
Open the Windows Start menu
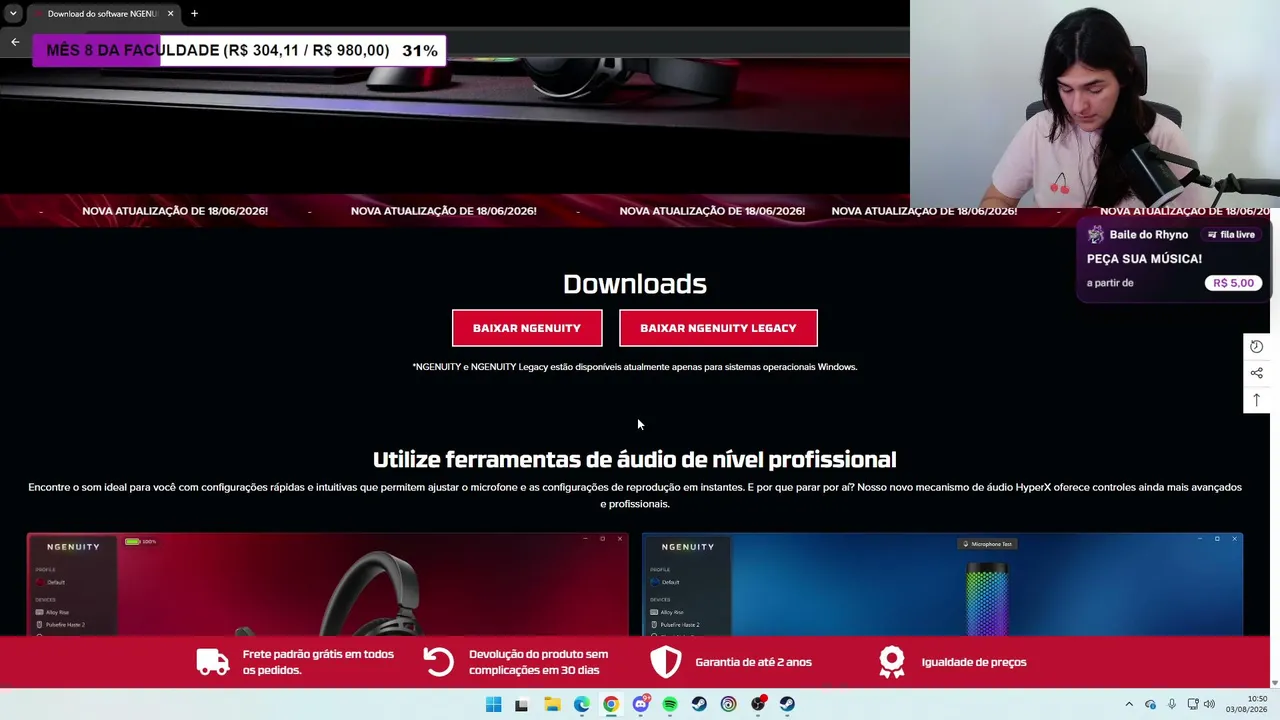tap(493, 704)
